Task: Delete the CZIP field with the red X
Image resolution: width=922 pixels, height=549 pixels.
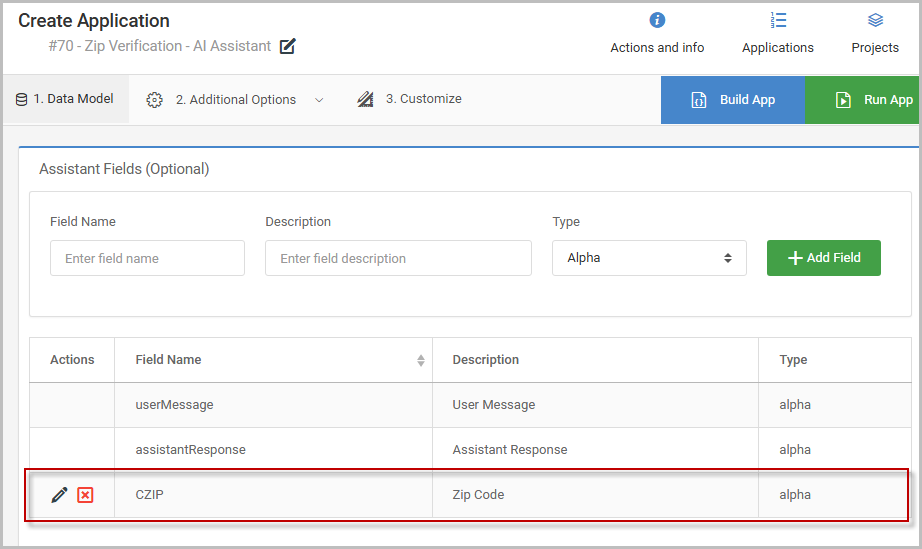Action: click(x=85, y=495)
